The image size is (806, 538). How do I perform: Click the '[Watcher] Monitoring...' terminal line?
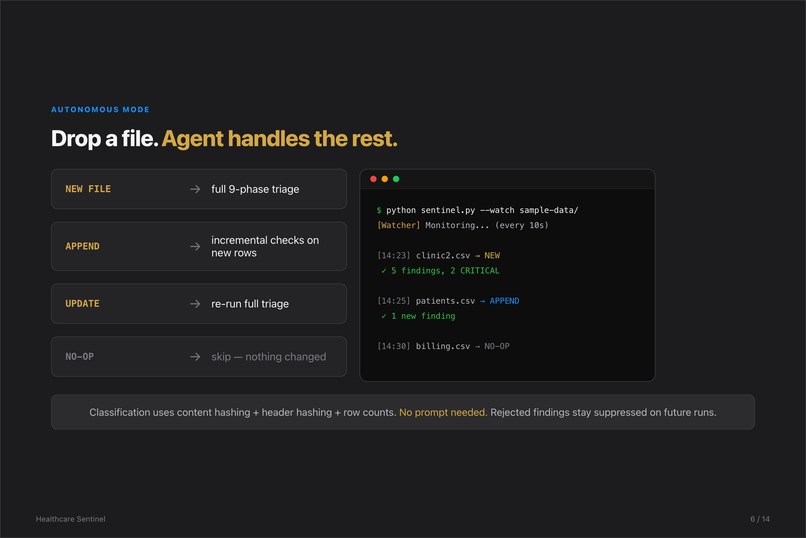click(463, 225)
